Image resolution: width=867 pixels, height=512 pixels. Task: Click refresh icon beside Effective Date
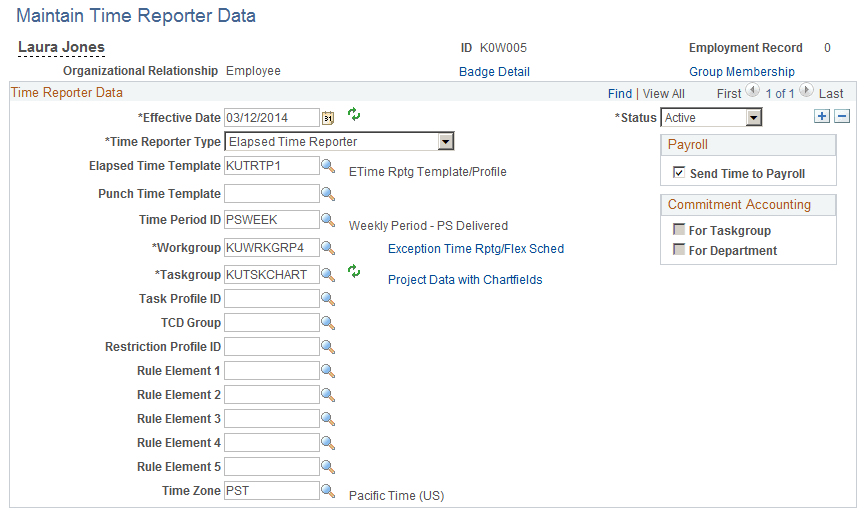coord(354,114)
